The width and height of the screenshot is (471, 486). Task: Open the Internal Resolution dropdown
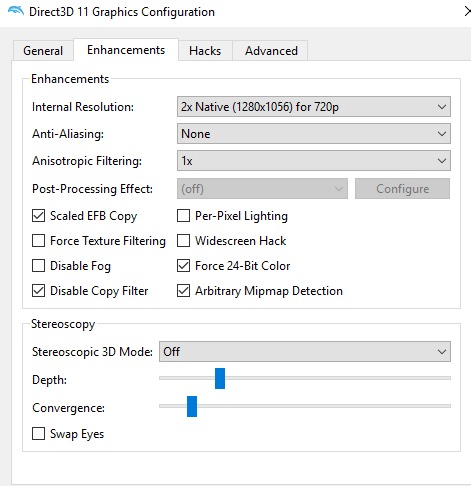coord(314,107)
